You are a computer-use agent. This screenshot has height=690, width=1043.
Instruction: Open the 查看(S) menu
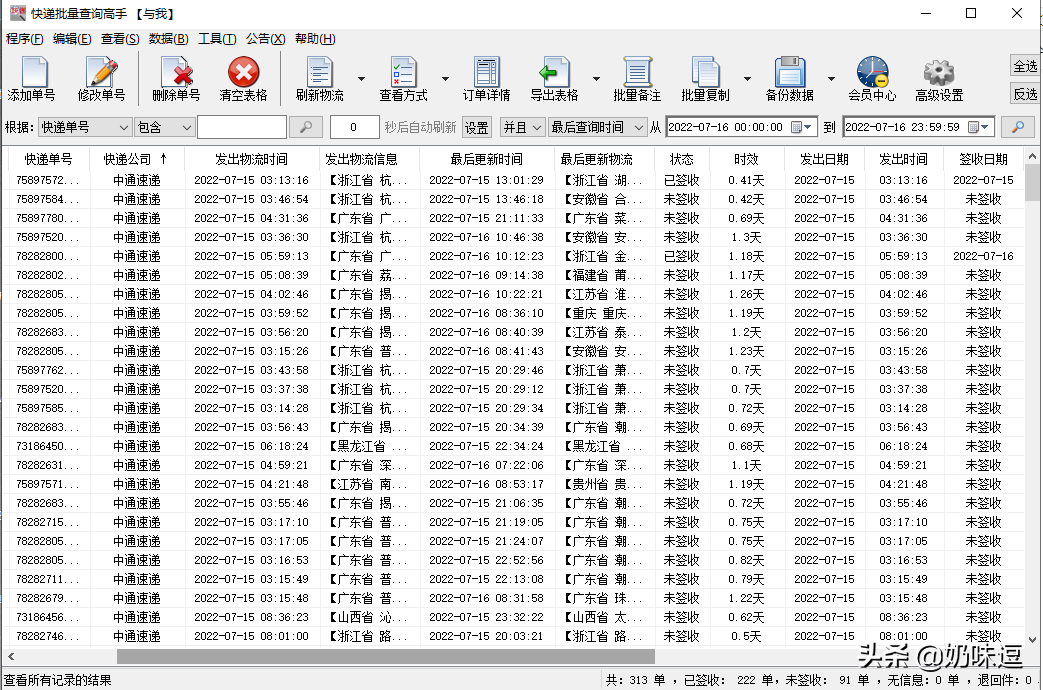120,39
